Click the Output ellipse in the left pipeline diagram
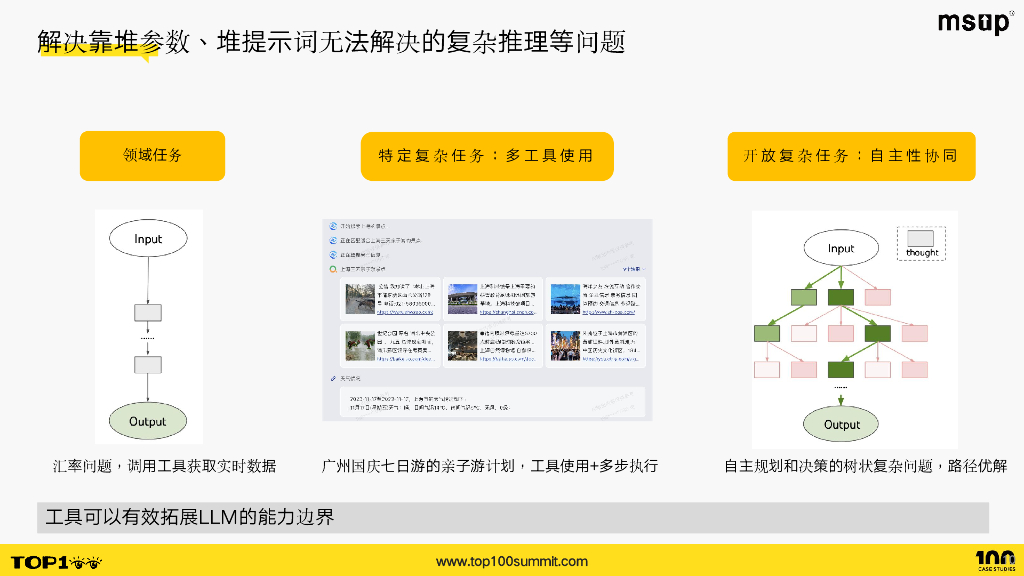Viewport: 1024px width, 576px height. pos(147,421)
